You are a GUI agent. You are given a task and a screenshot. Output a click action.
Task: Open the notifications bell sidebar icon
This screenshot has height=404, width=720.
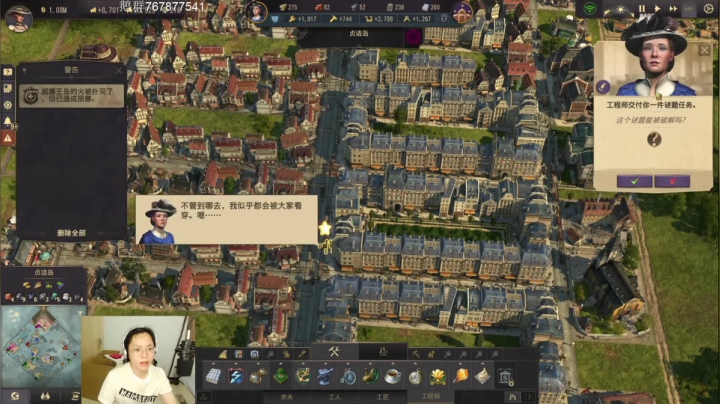coord(8,121)
